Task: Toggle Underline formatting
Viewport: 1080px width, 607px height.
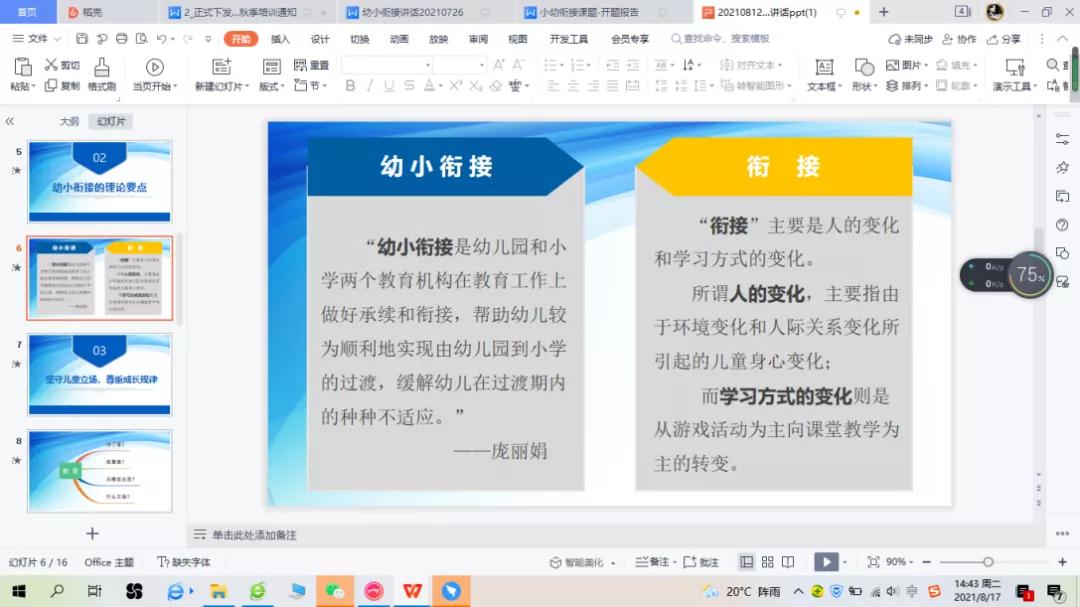Action: point(389,85)
